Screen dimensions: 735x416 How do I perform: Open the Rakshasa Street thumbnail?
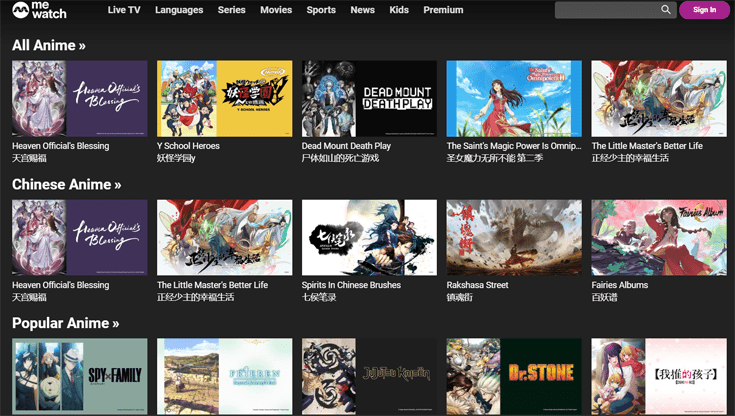pos(514,237)
